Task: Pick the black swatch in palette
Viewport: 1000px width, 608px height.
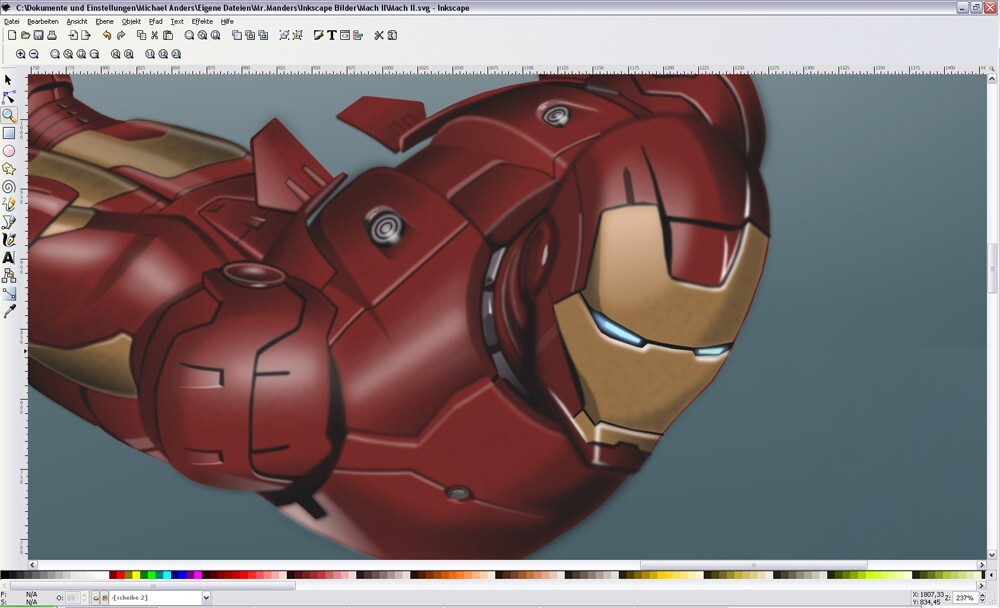Action: [4, 575]
